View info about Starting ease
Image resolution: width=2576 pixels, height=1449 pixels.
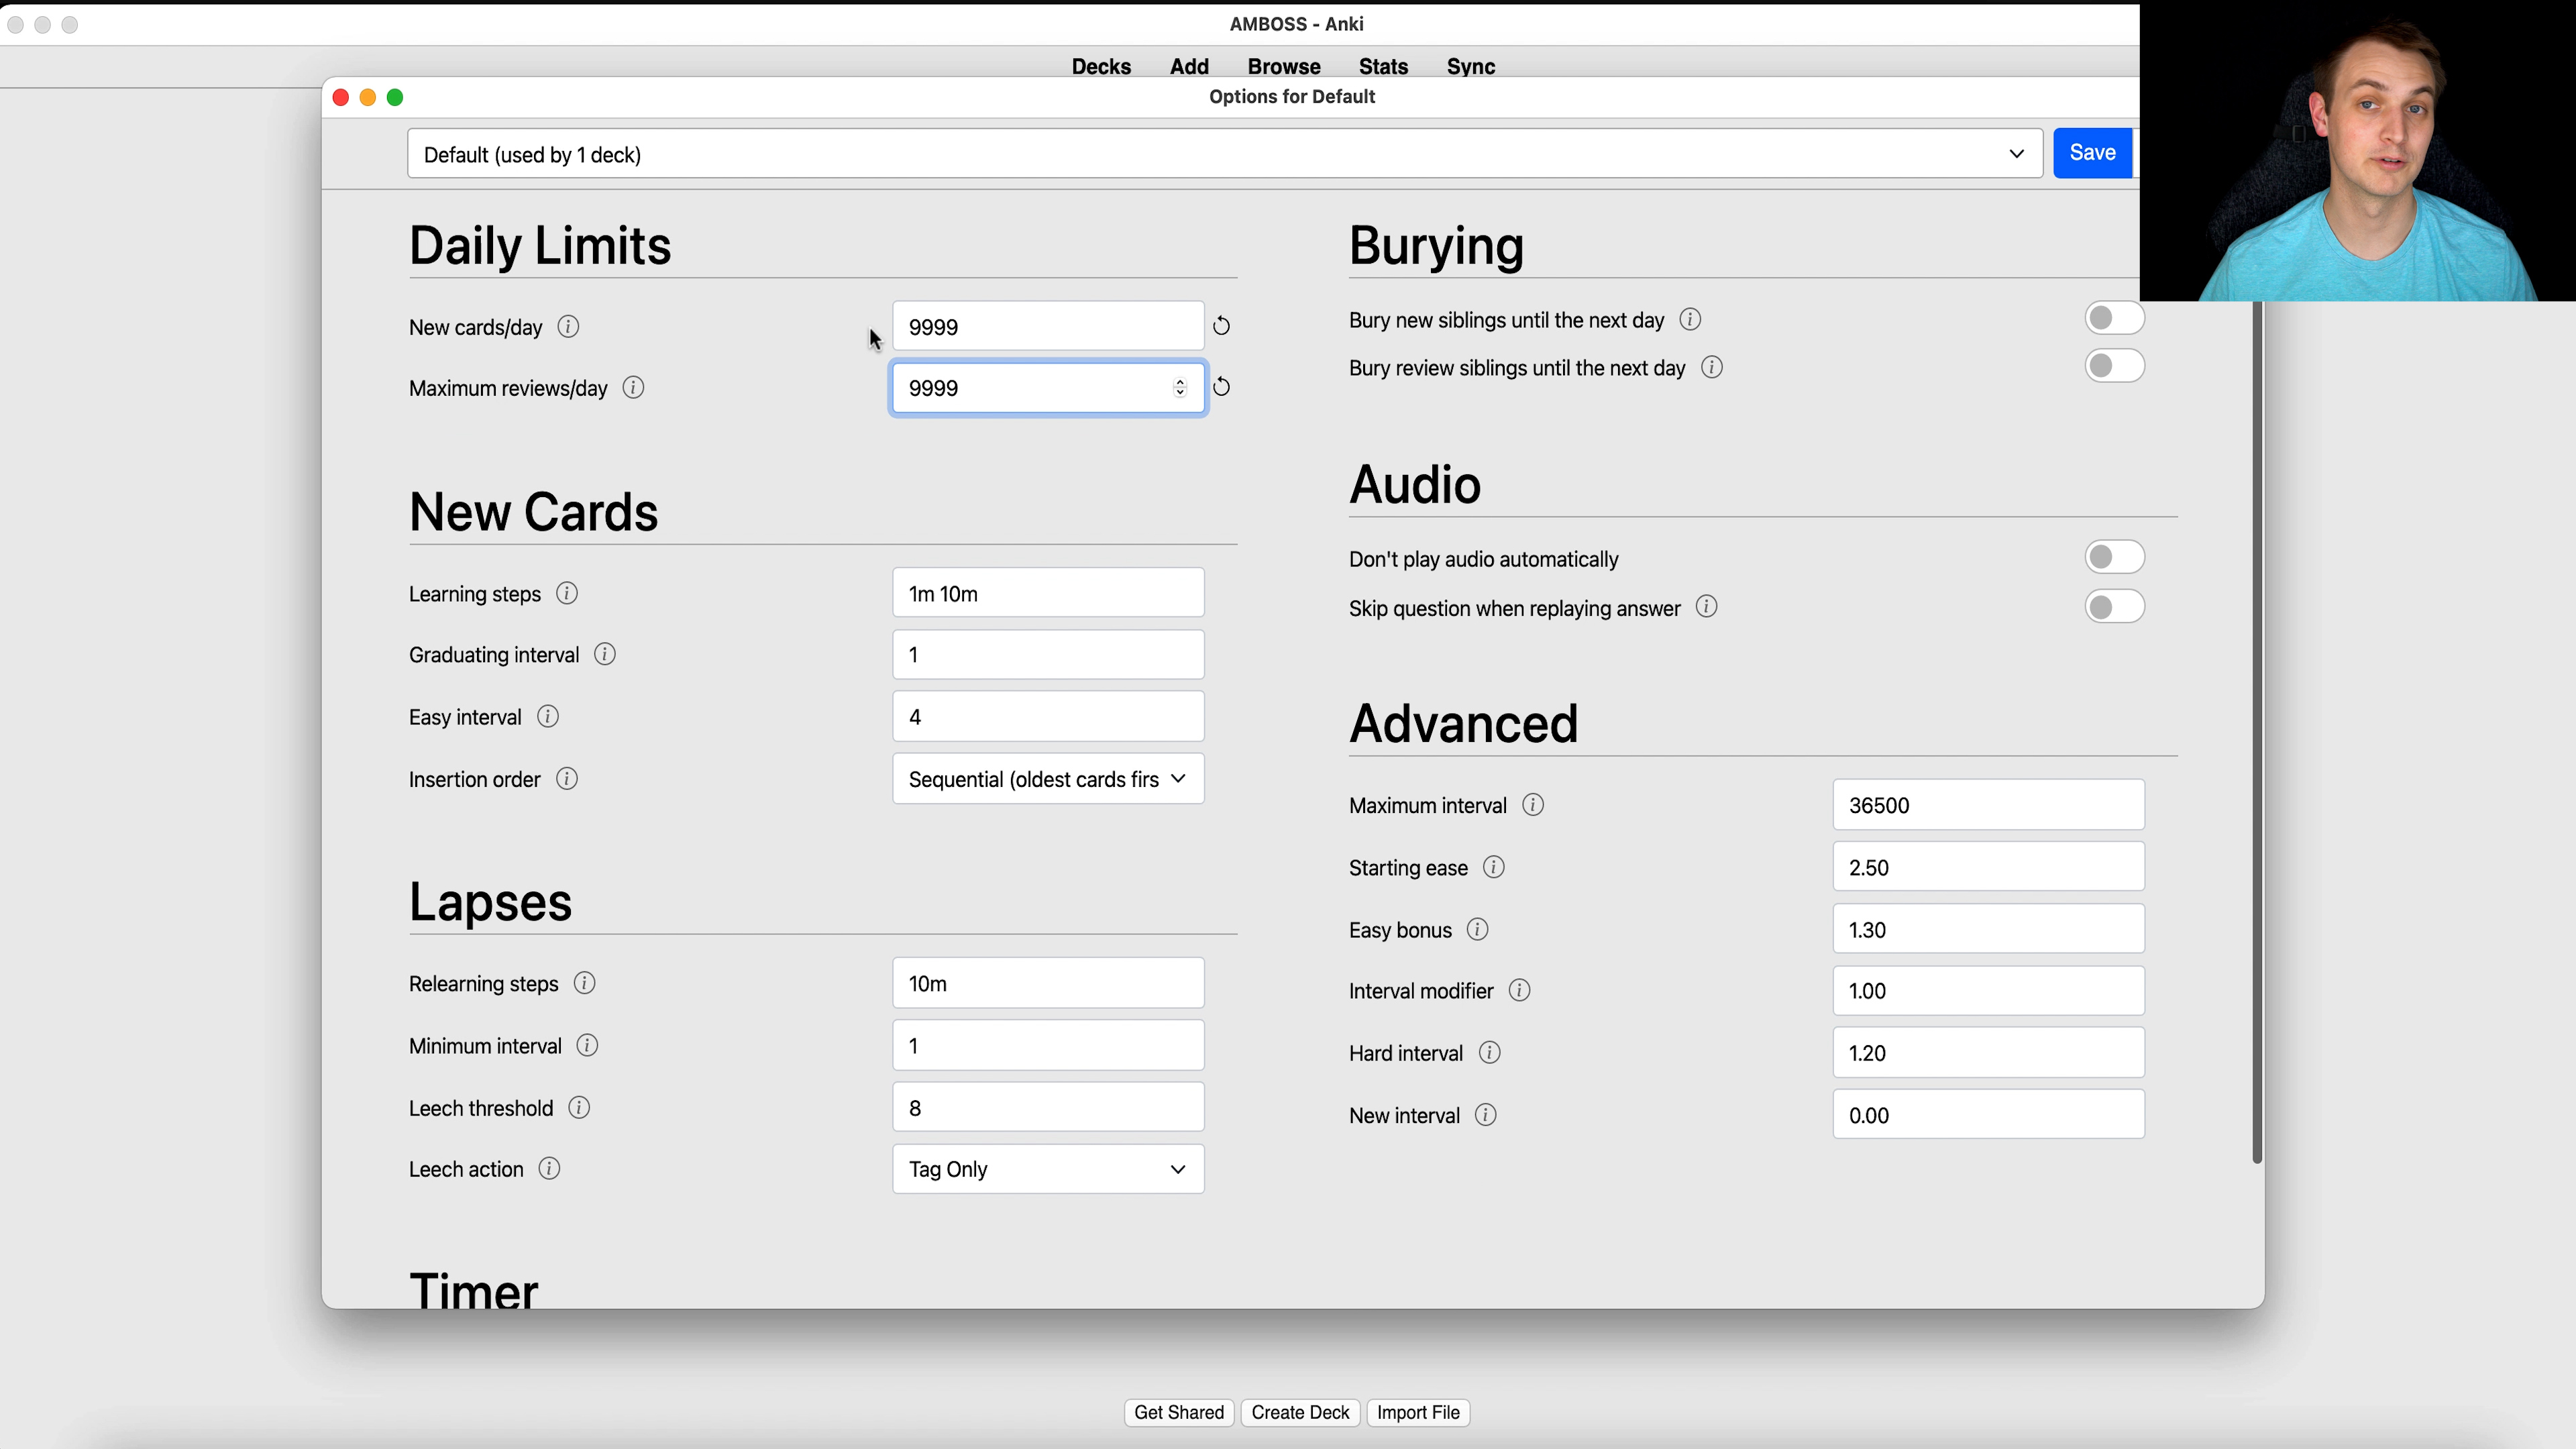(1493, 867)
